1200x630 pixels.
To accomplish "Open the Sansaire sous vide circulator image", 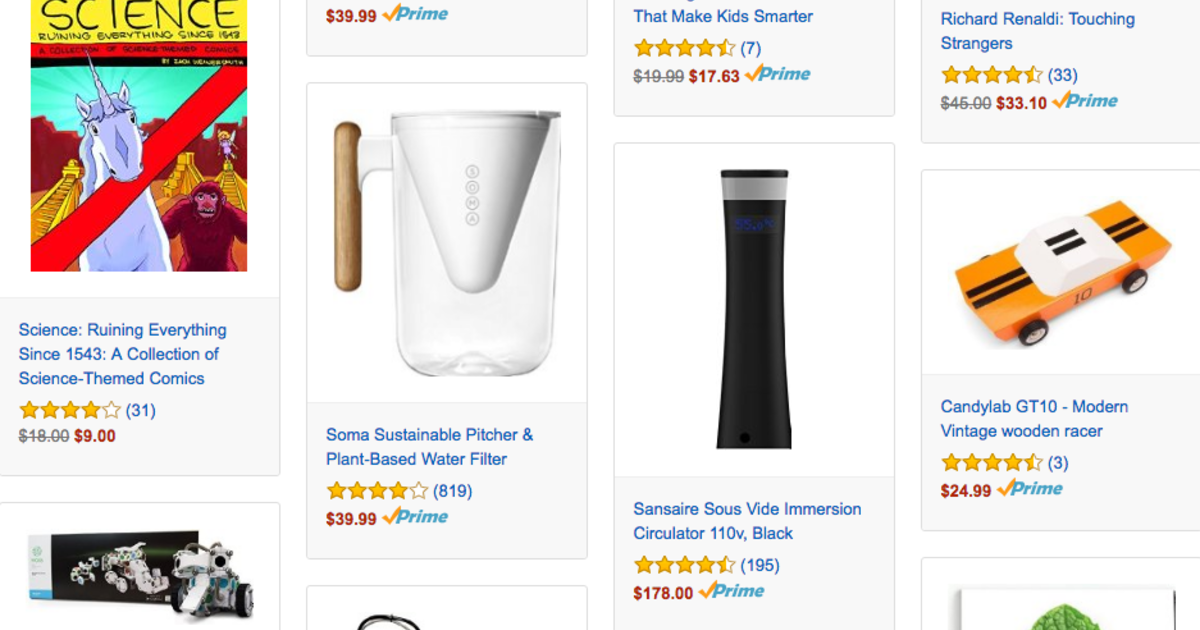I will 754,310.
